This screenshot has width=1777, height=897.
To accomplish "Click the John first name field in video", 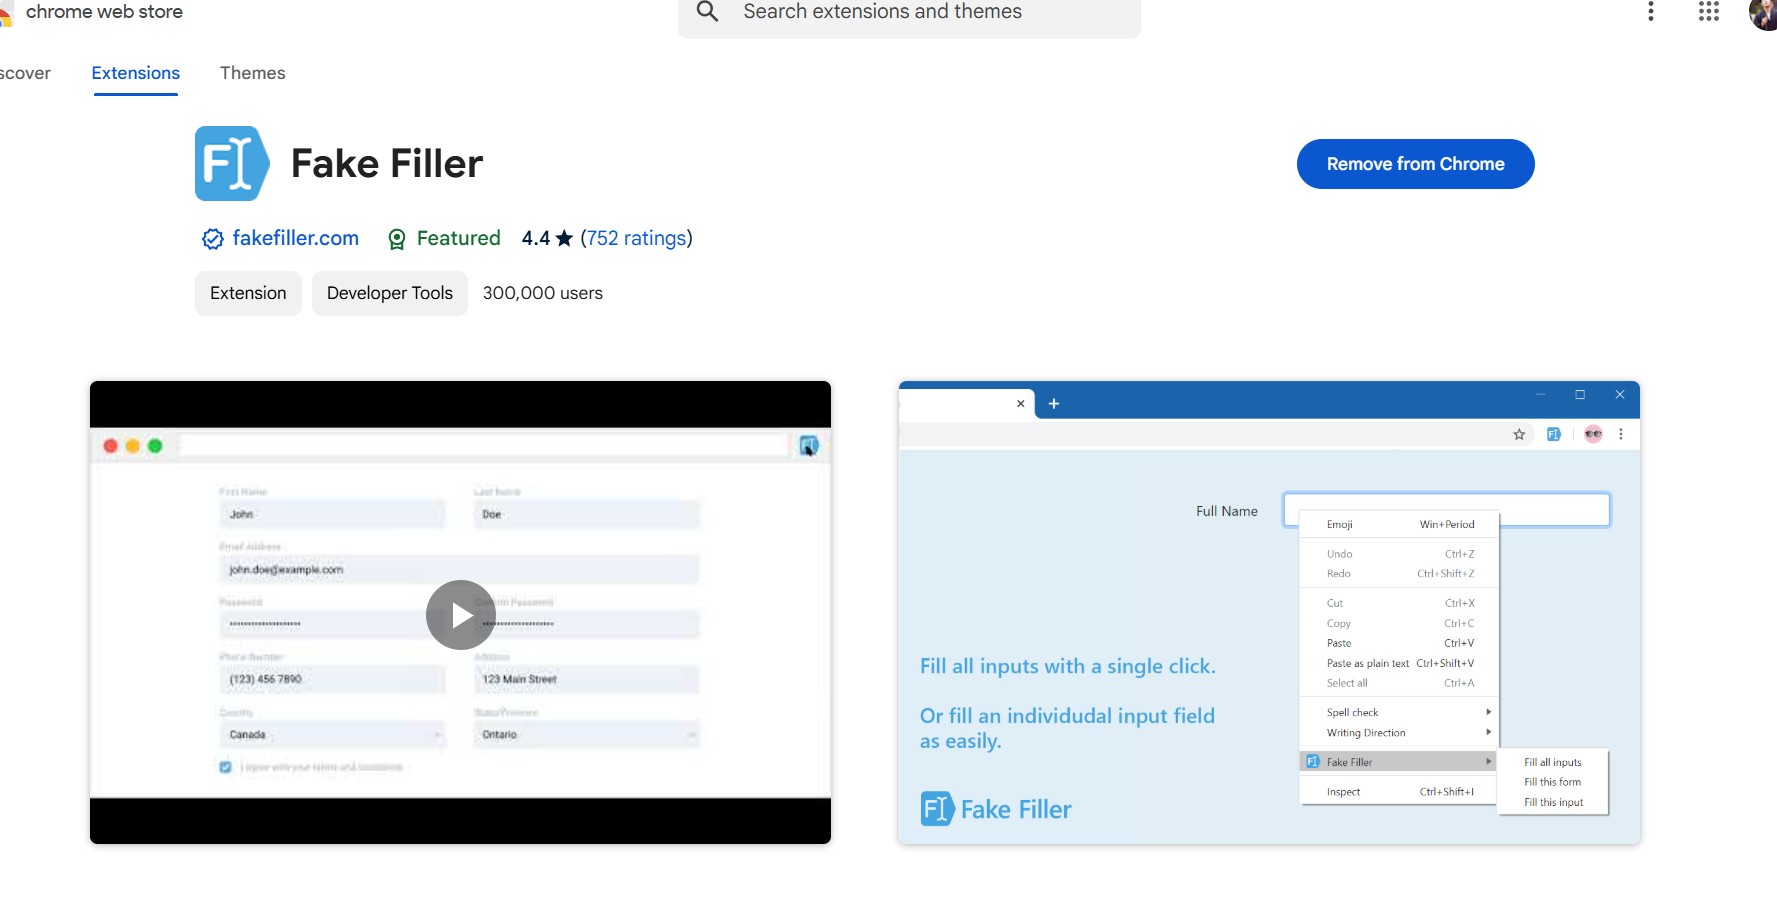I will tap(332, 514).
